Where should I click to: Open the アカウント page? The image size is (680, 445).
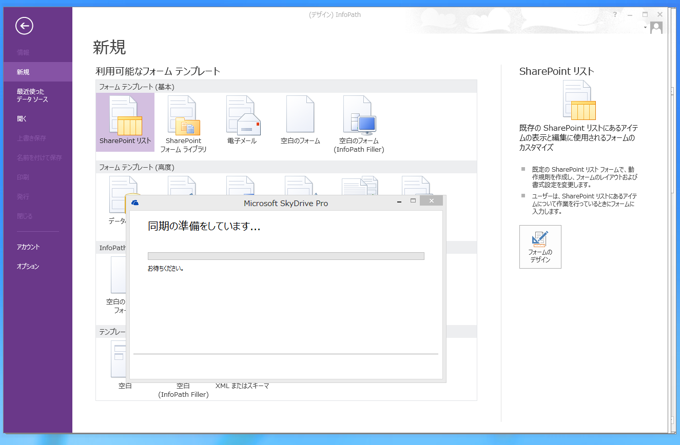(28, 247)
